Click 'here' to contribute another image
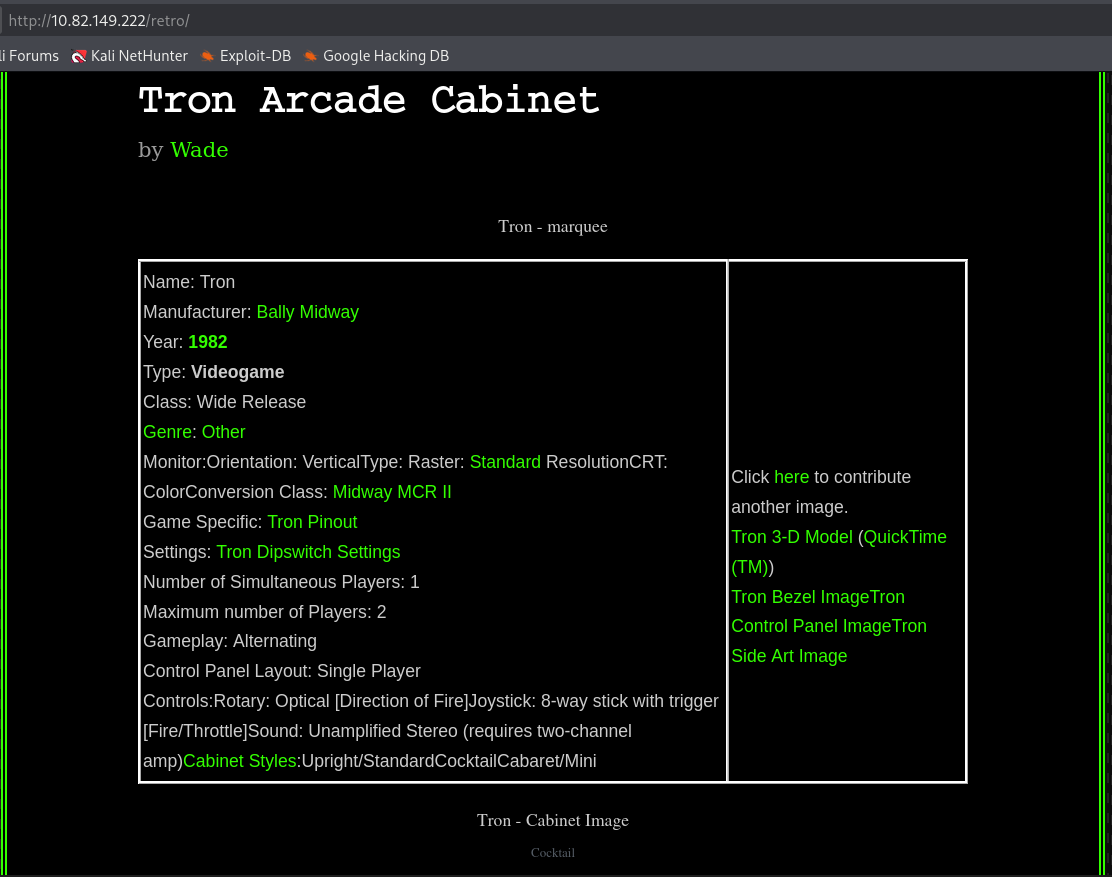This screenshot has height=877, width=1112. [791, 477]
